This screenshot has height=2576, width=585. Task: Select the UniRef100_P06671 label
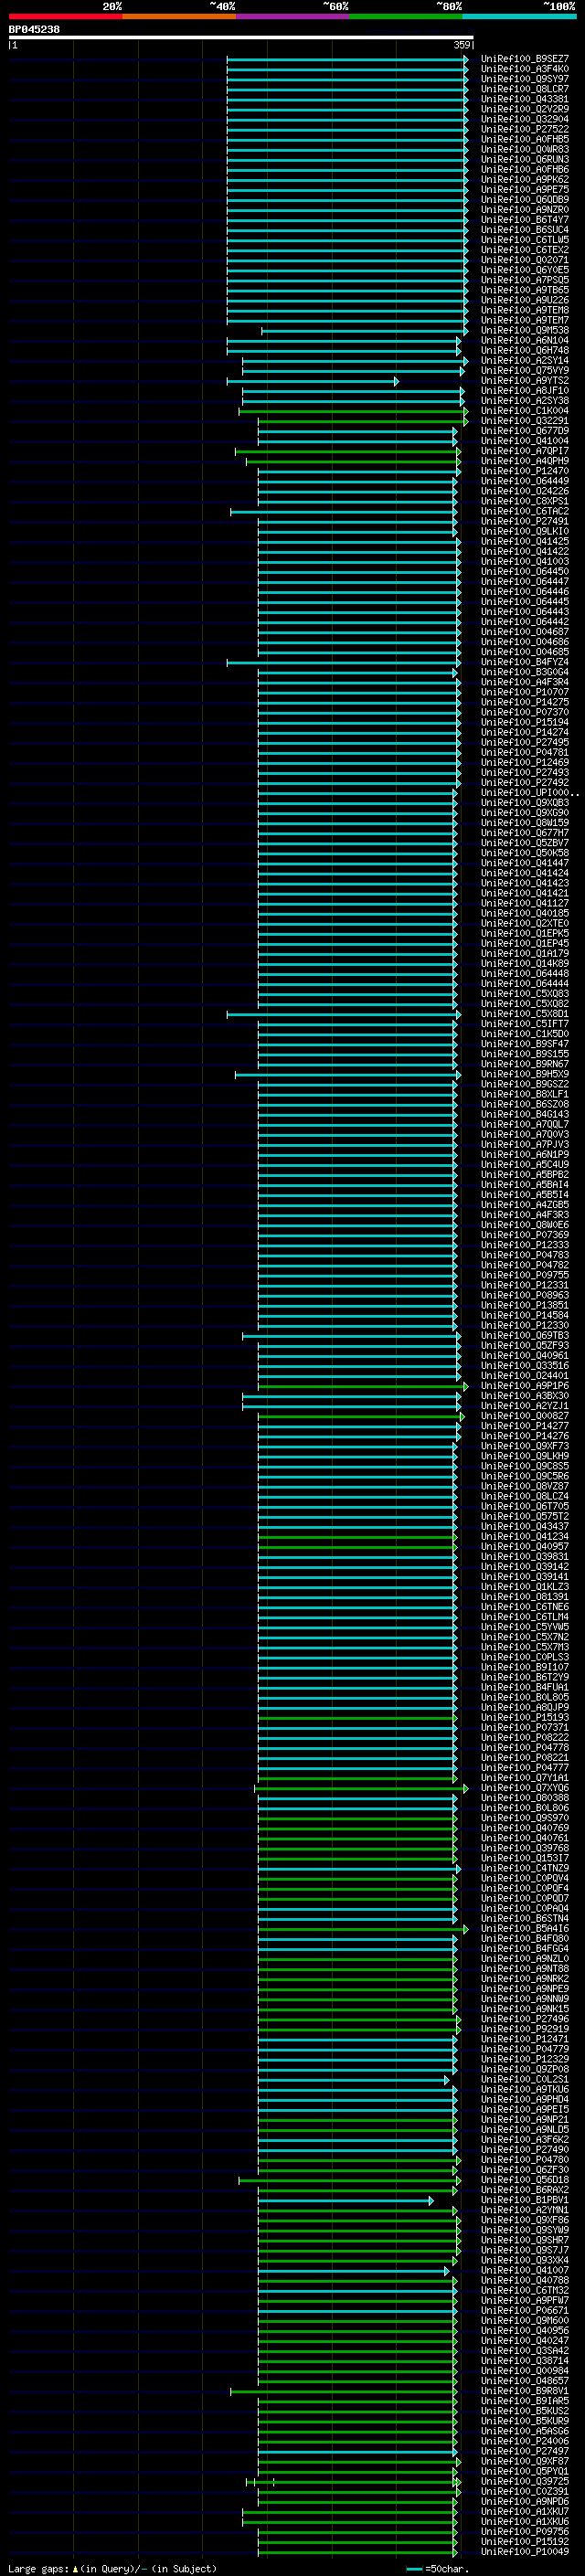point(524,2311)
